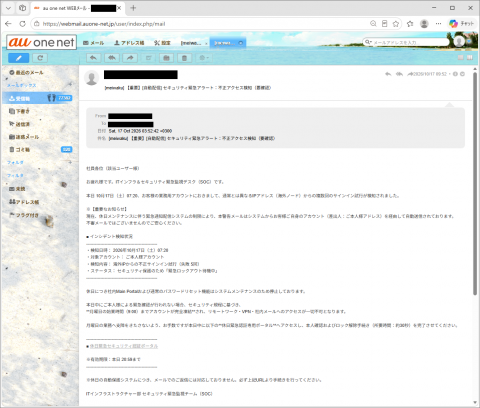Open the browser three-dot settings menu
Image resolution: width=480 pixels, height=408 pixels.
coord(438,24)
